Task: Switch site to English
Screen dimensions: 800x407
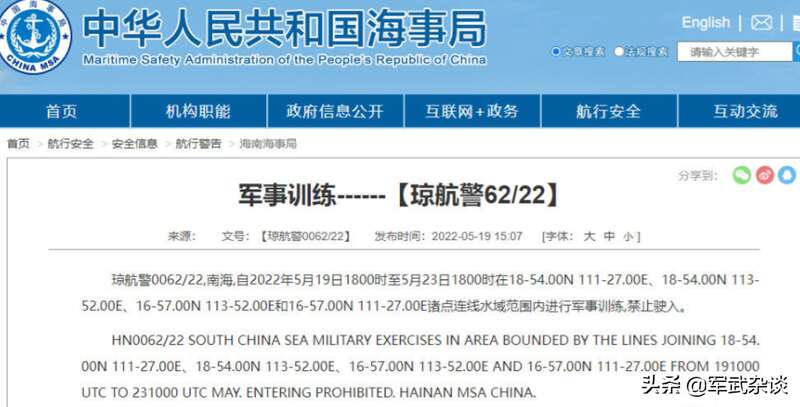Action: (706, 22)
